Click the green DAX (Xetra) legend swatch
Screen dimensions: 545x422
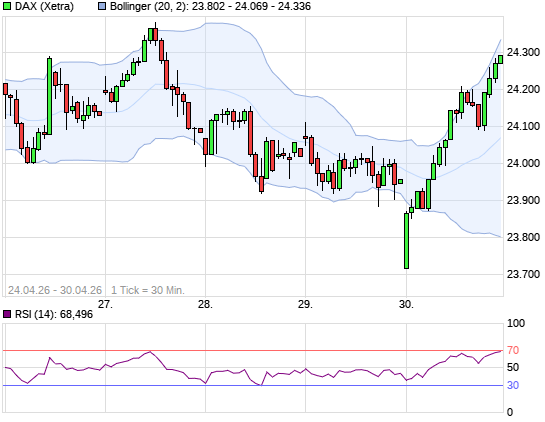7,6
